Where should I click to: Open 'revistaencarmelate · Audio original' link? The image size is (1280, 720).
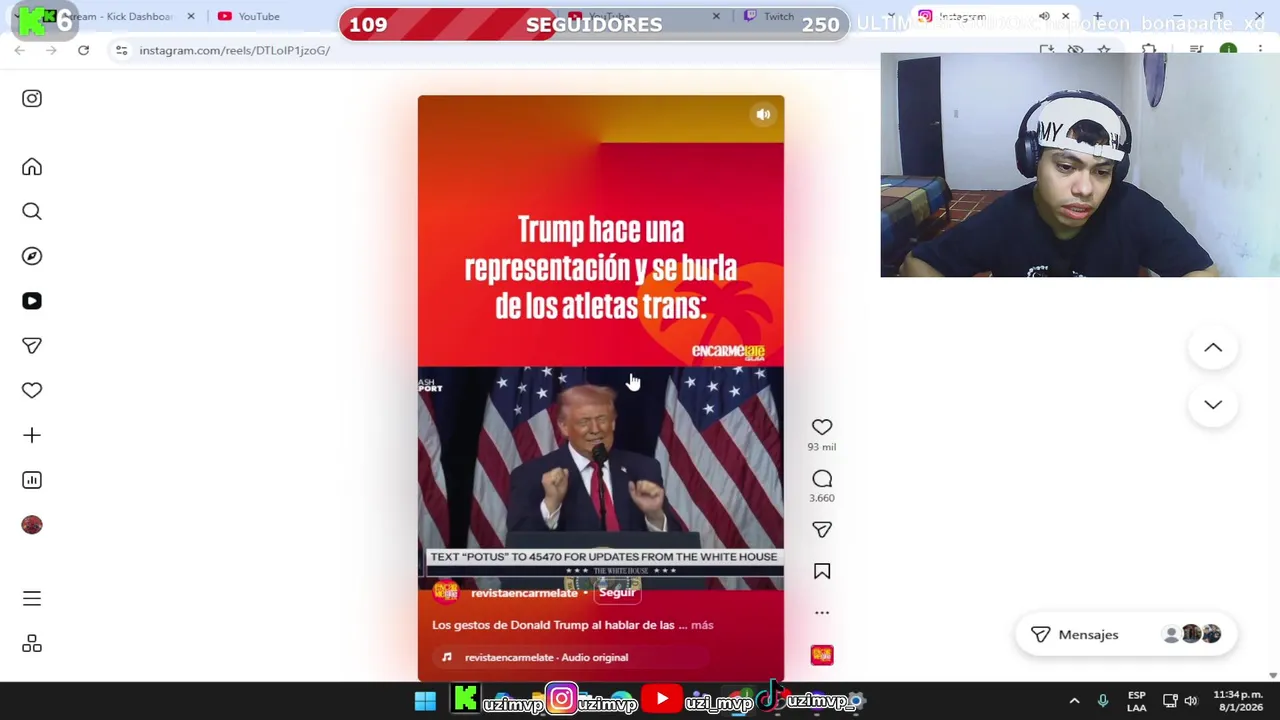546,657
